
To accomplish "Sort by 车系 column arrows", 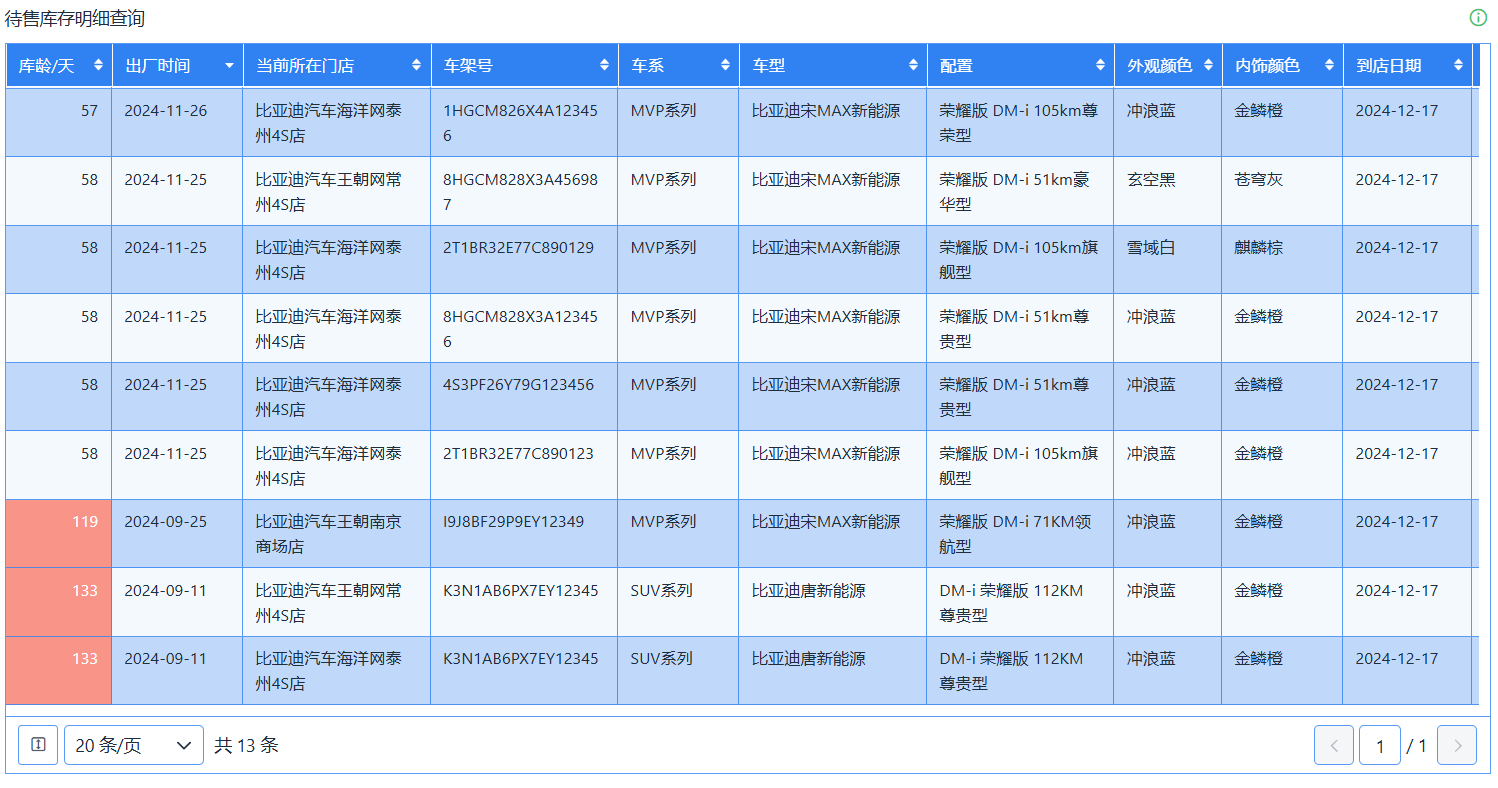I will tap(725, 65).
